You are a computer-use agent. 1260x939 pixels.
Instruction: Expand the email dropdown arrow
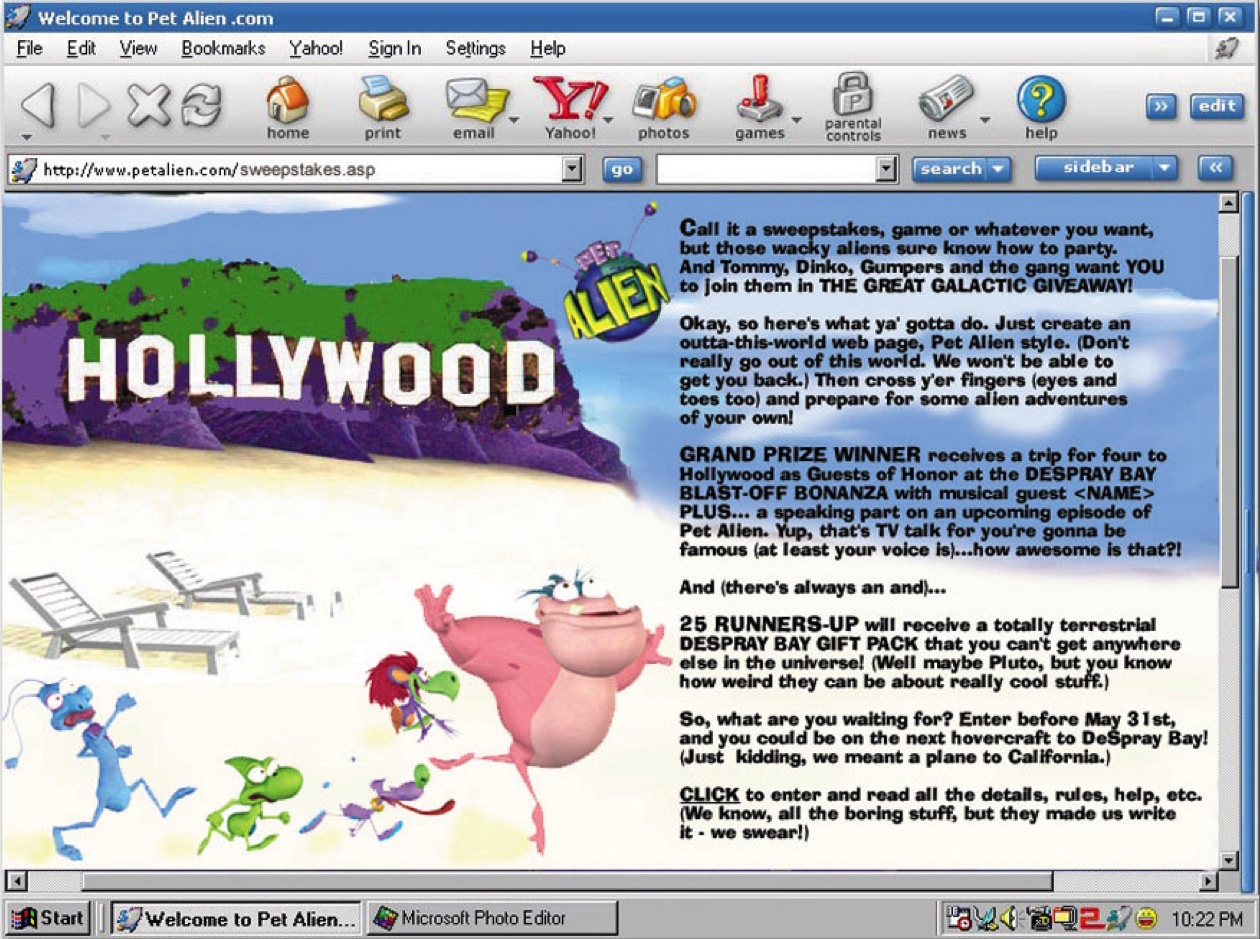[515, 120]
